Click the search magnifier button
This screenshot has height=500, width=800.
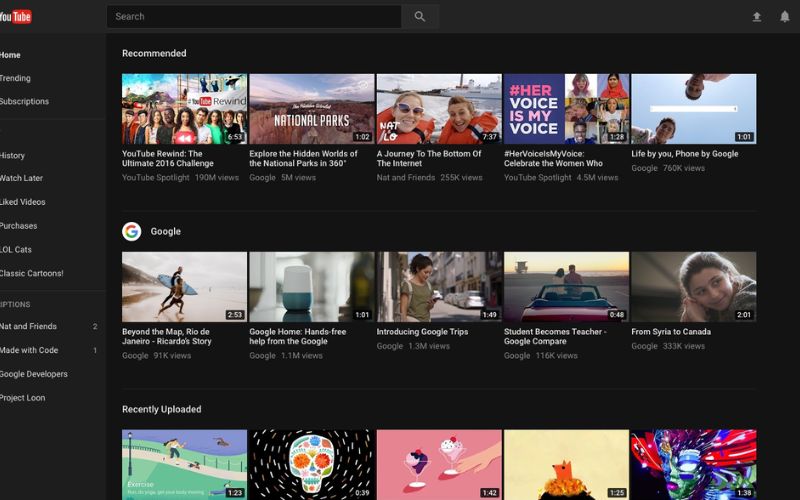click(x=420, y=16)
